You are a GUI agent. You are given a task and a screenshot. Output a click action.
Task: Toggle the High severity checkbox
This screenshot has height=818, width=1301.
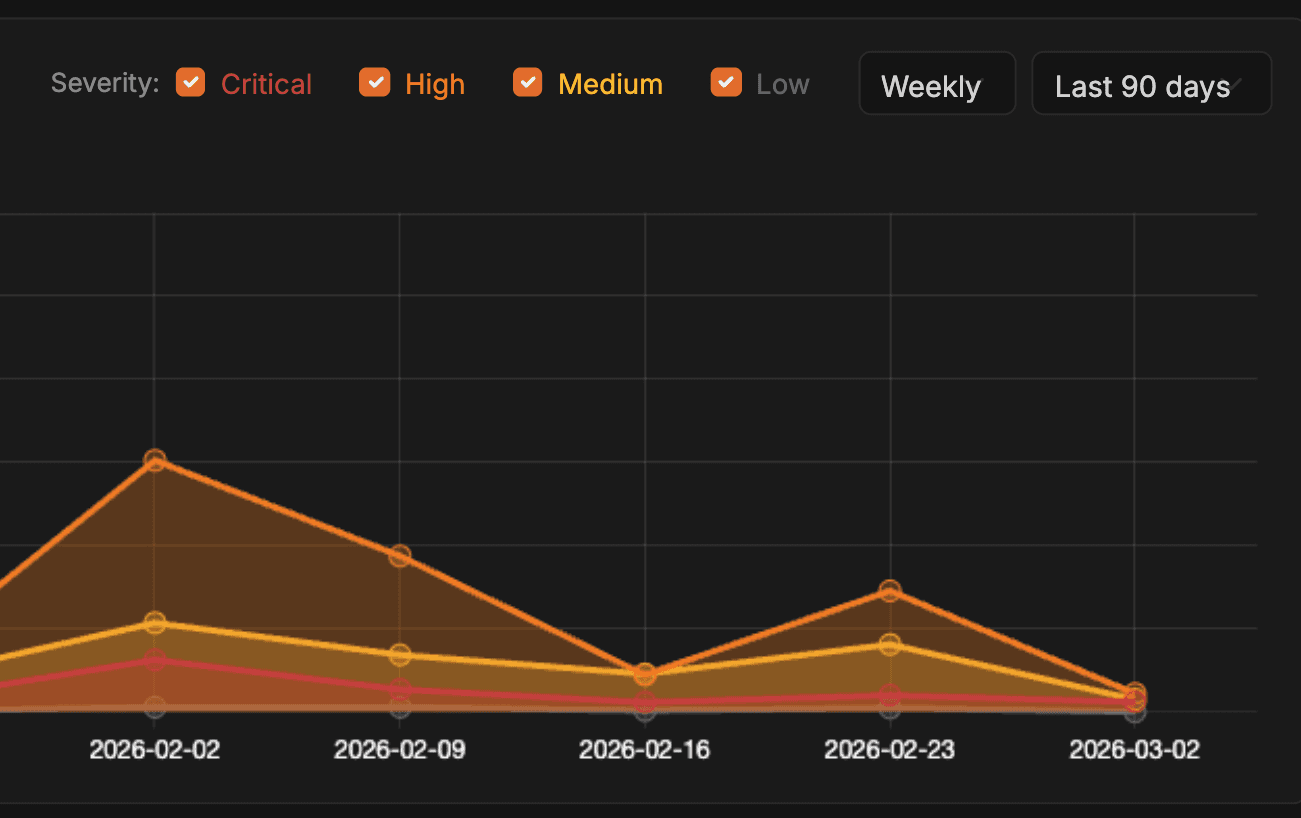tap(374, 82)
